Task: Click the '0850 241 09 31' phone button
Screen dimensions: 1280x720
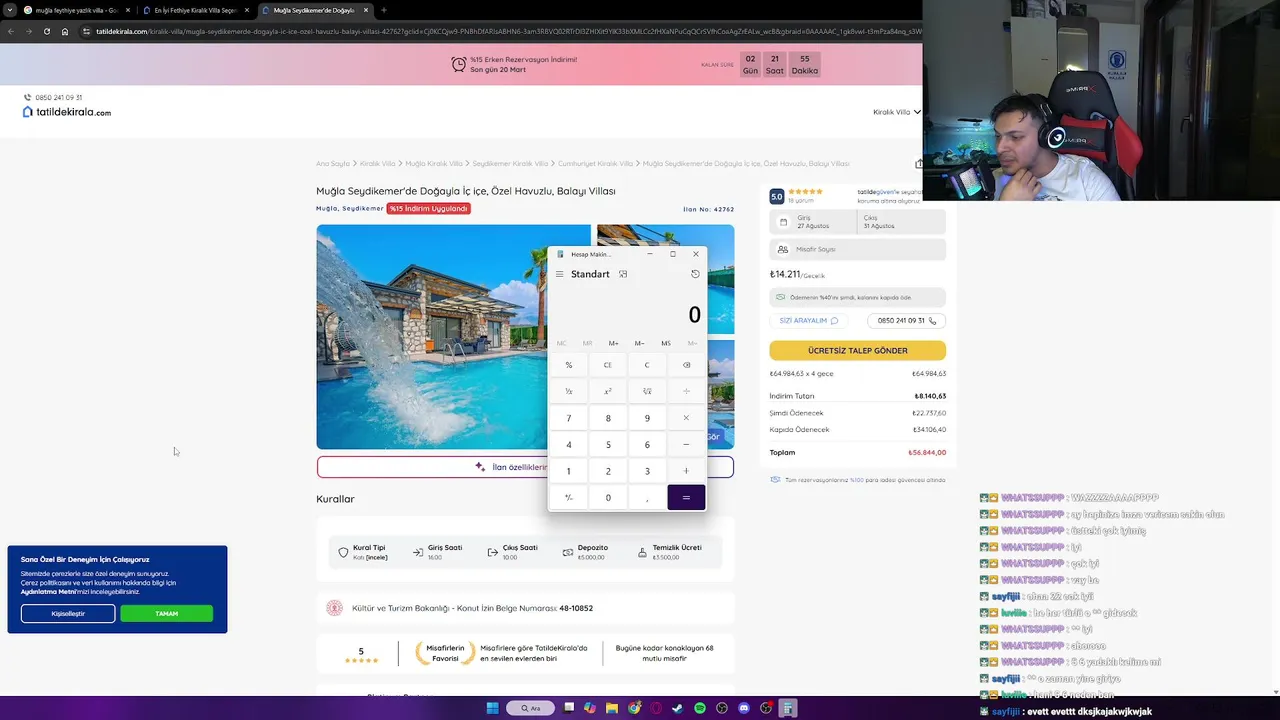Action: pyautogui.click(x=907, y=321)
